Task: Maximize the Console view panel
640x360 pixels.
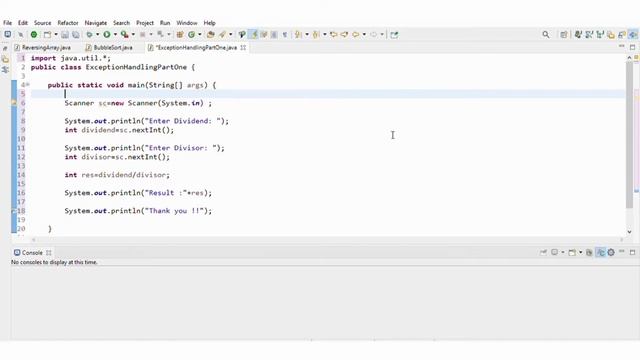Action: [x=632, y=253]
